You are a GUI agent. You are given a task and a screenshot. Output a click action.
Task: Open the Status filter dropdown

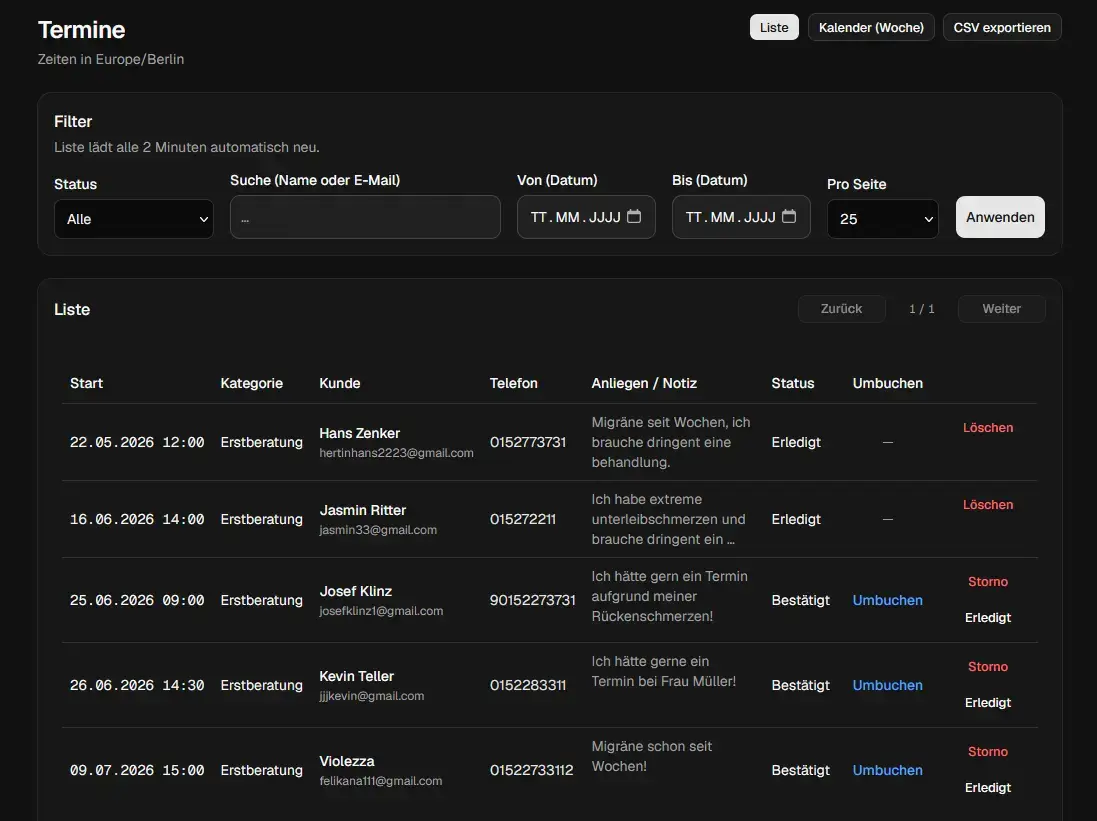point(134,219)
